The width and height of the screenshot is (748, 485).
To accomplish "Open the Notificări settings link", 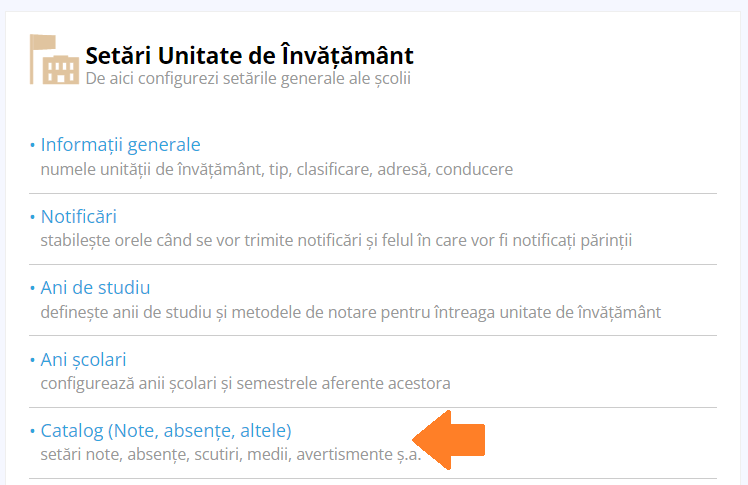I will (x=79, y=217).
